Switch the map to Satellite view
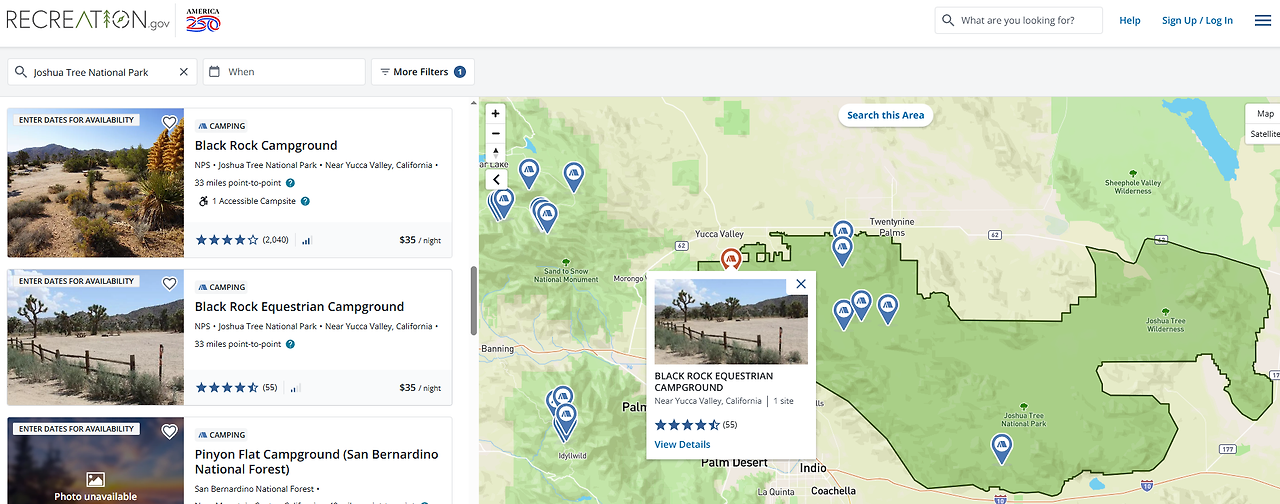The width and height of the screenshot is (1280, 504). pos(1265,133)
